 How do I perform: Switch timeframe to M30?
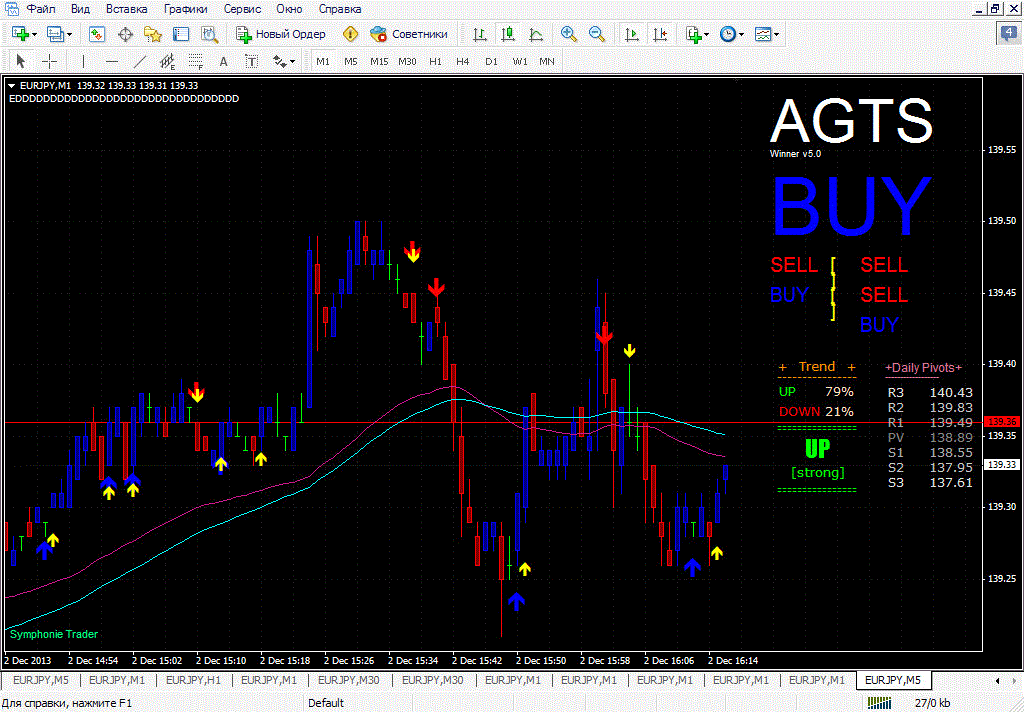point(407,61)
